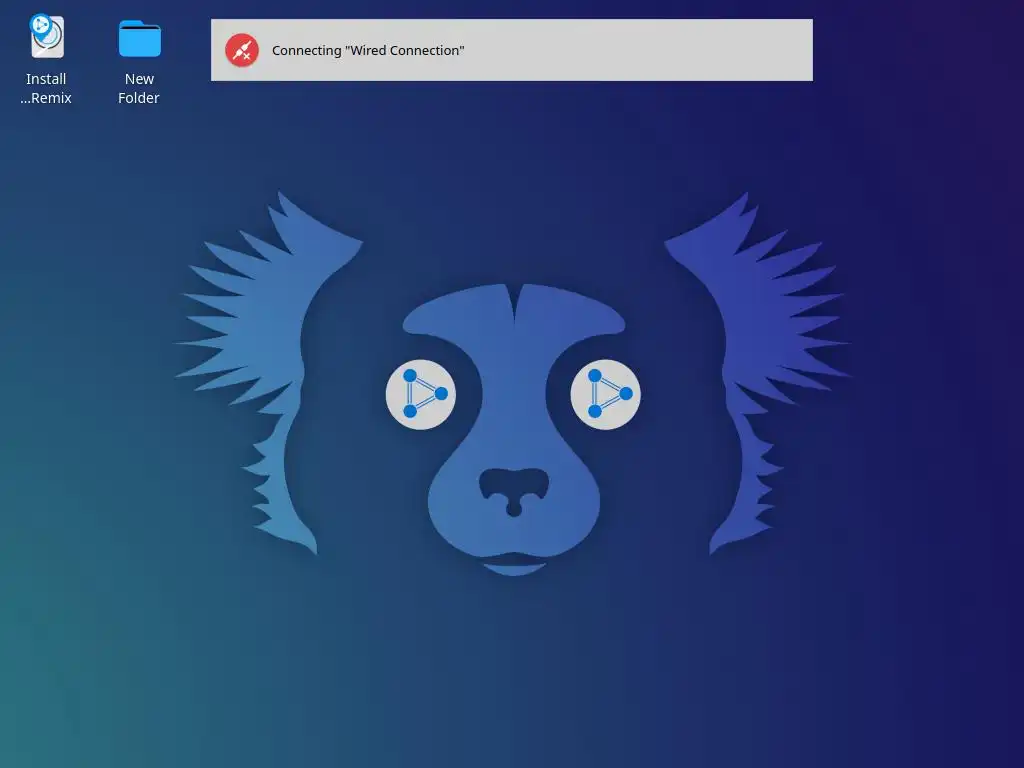Click the Connecting "Wired Connection" notification text

tap(368, 50)
